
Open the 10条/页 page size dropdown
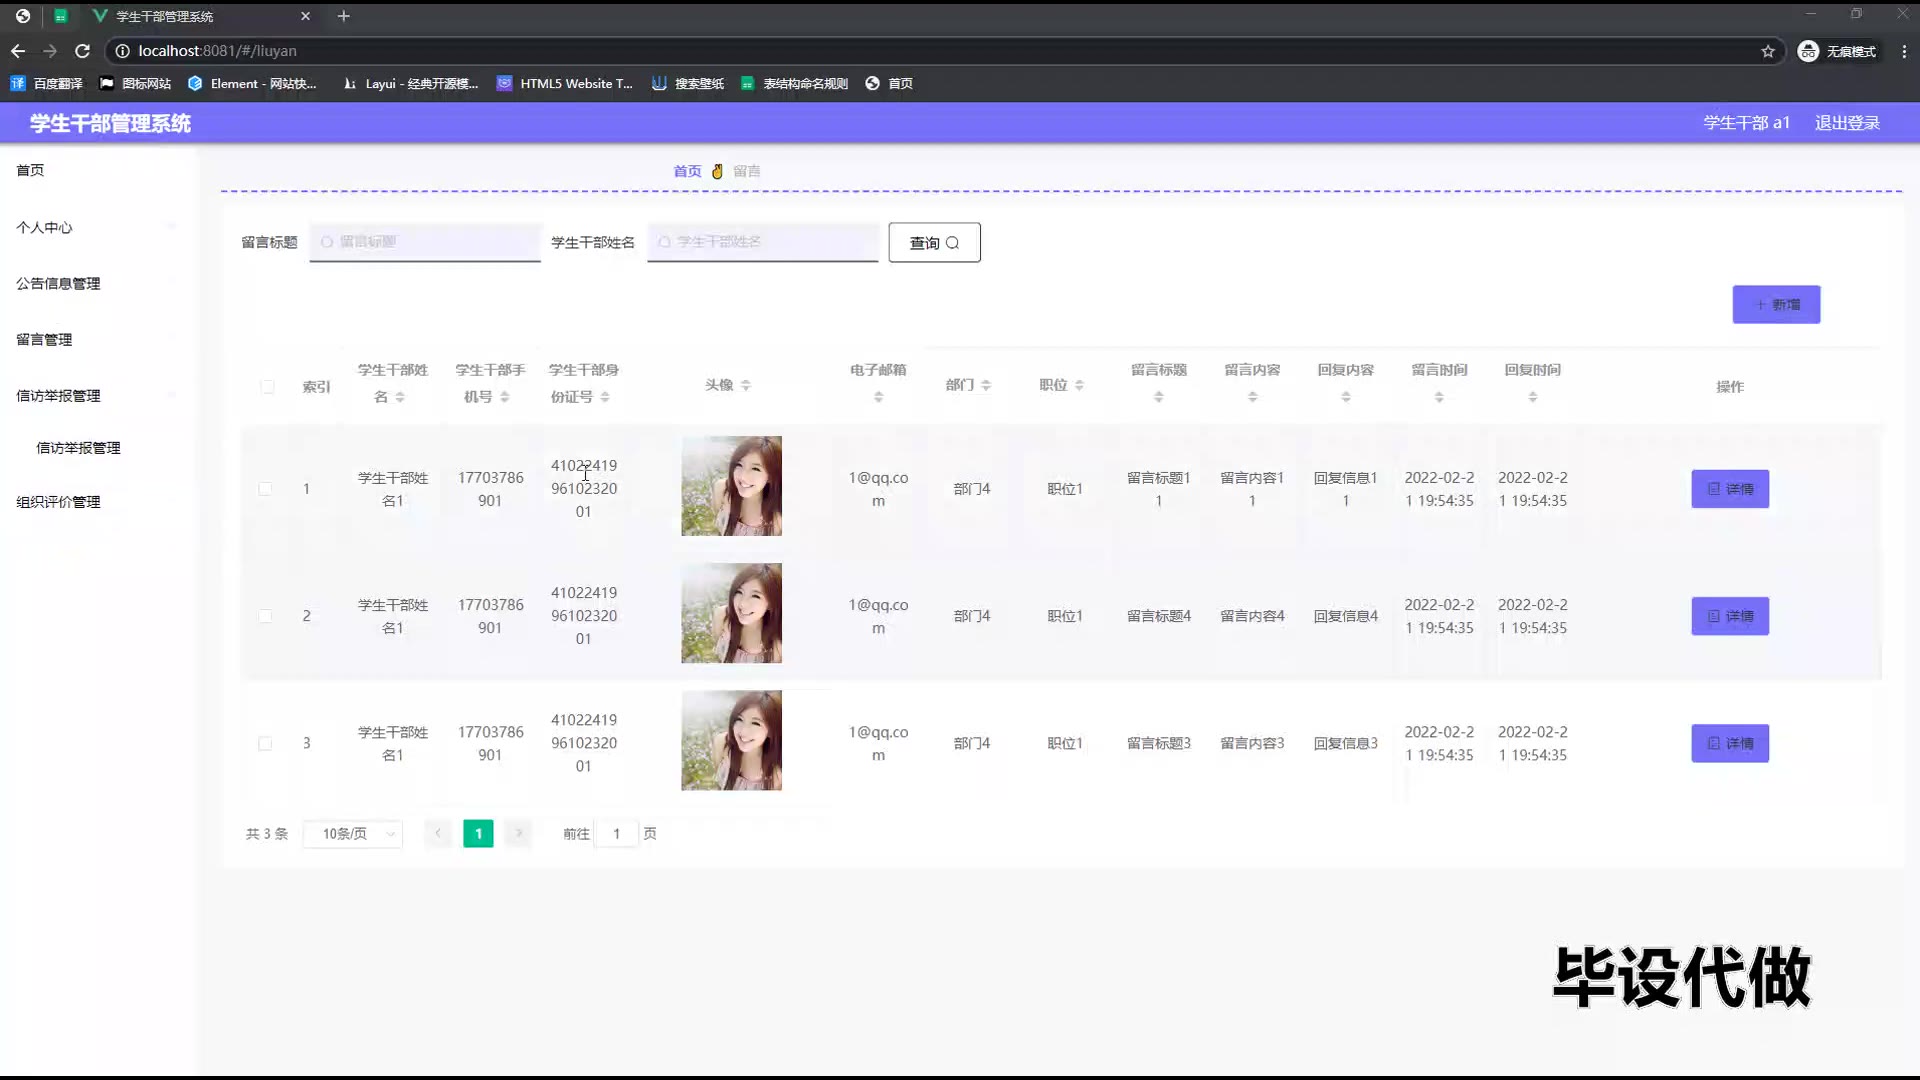(x=353, y=834)
